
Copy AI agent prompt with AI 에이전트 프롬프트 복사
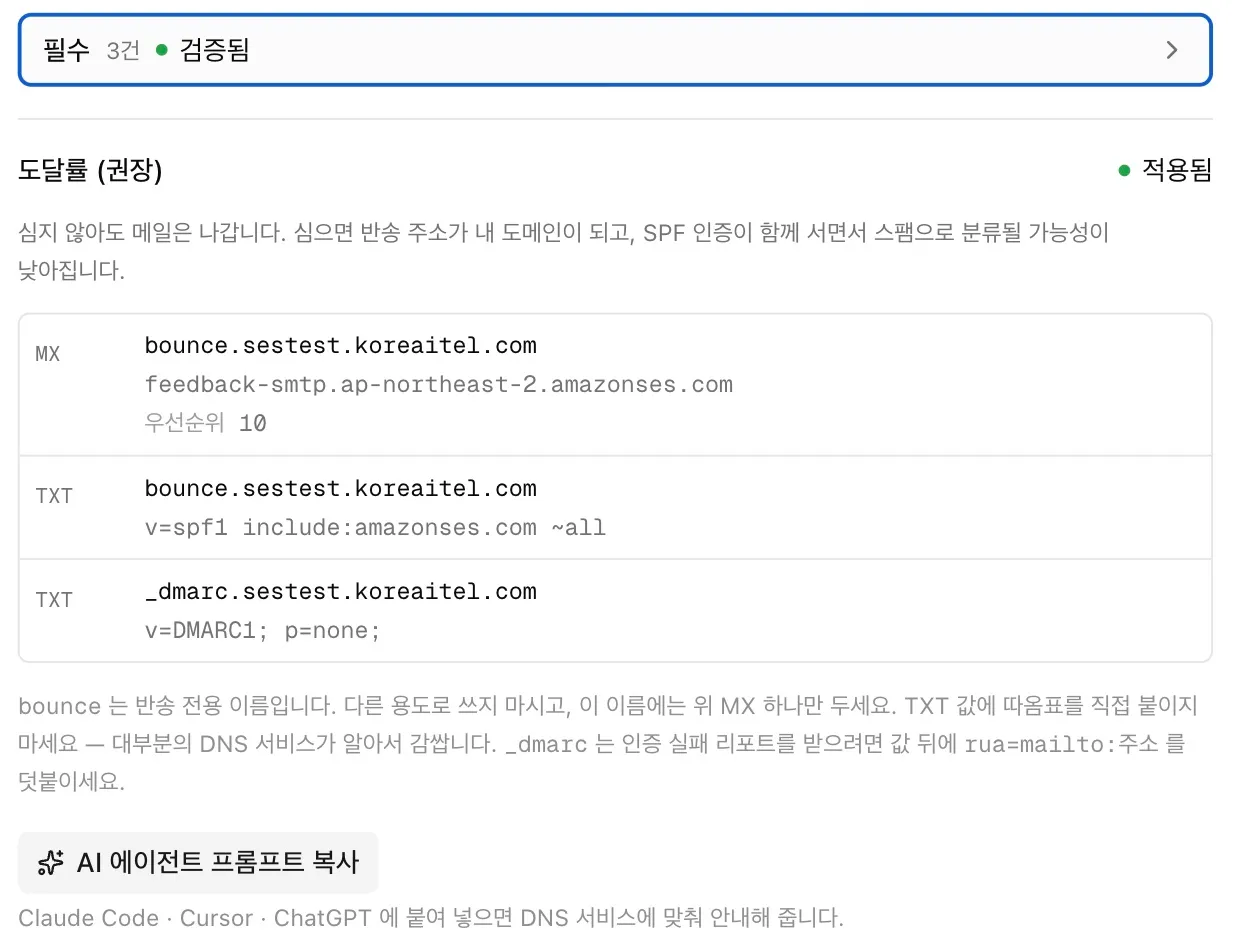[x=198, y=862]
